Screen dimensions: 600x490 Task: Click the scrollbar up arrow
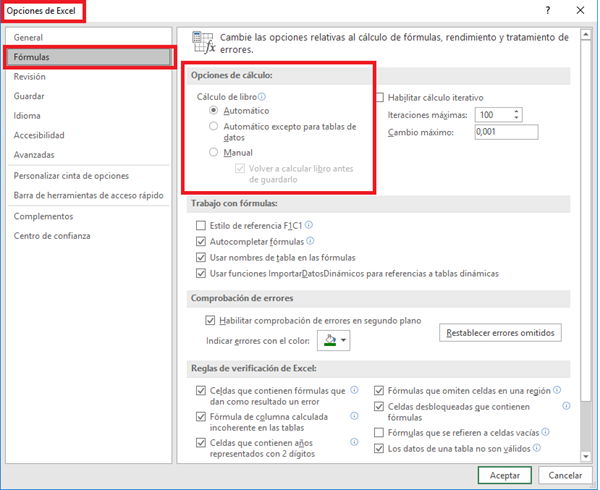[x=586, y=35]
